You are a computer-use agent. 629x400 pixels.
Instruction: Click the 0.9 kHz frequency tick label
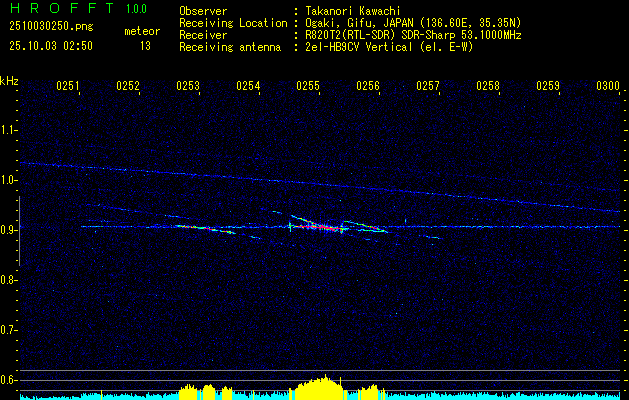point(8,230)
